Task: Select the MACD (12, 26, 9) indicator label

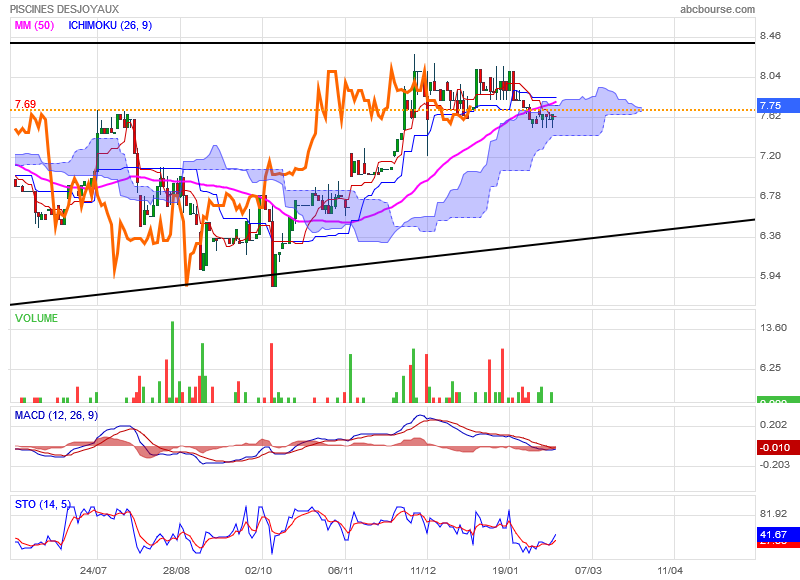Action: pyautogui.click(x=56, y=415)
